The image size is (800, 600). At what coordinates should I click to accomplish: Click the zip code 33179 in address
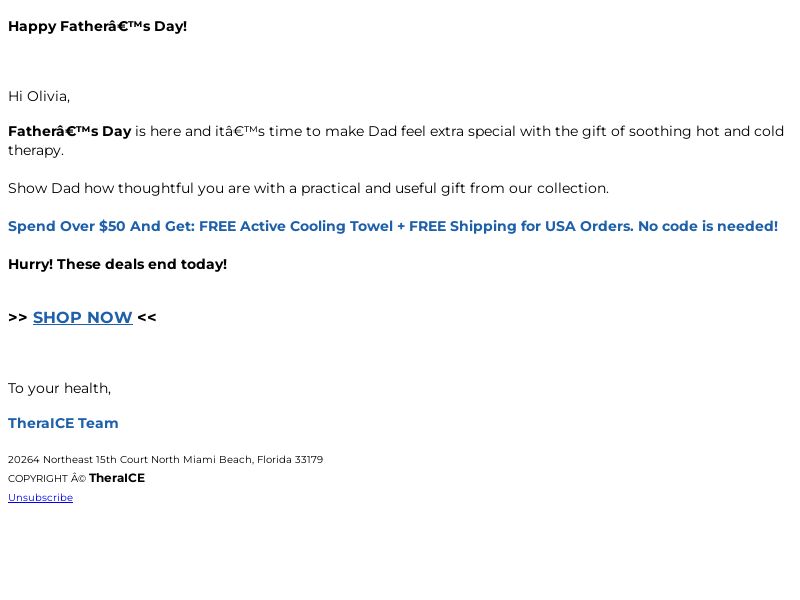point(309,459)
